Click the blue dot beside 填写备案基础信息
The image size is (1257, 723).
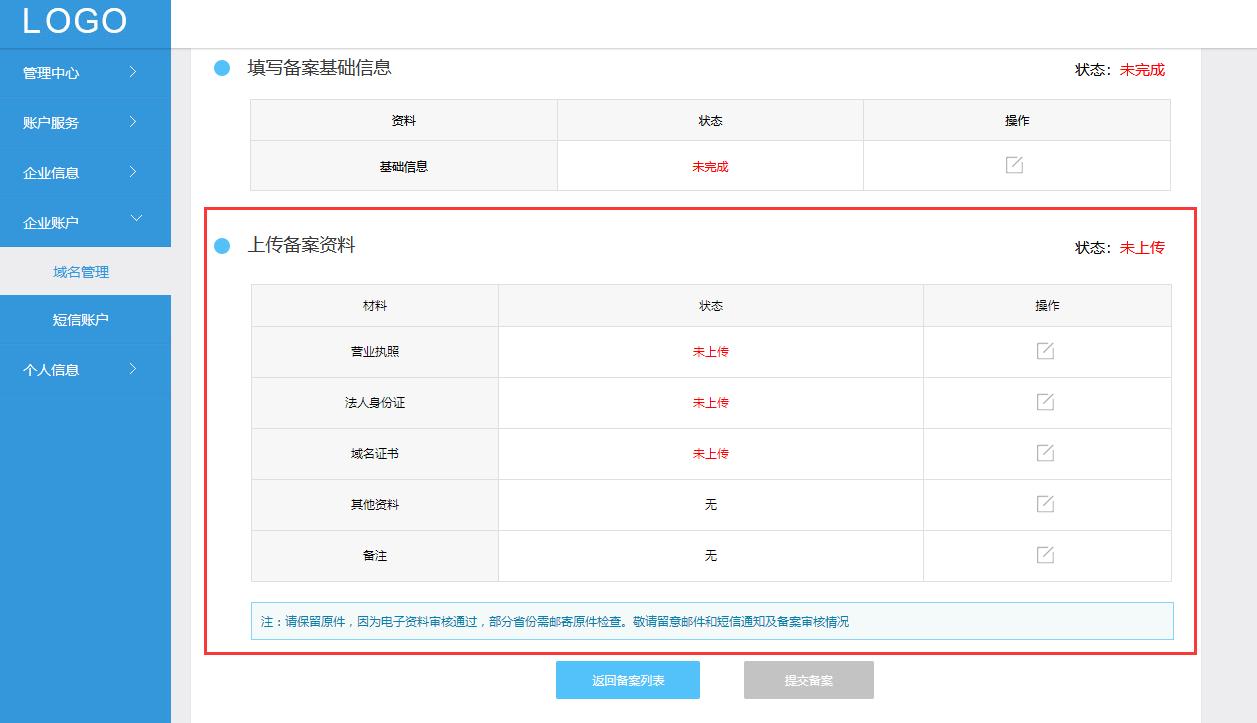pos(219,68)
